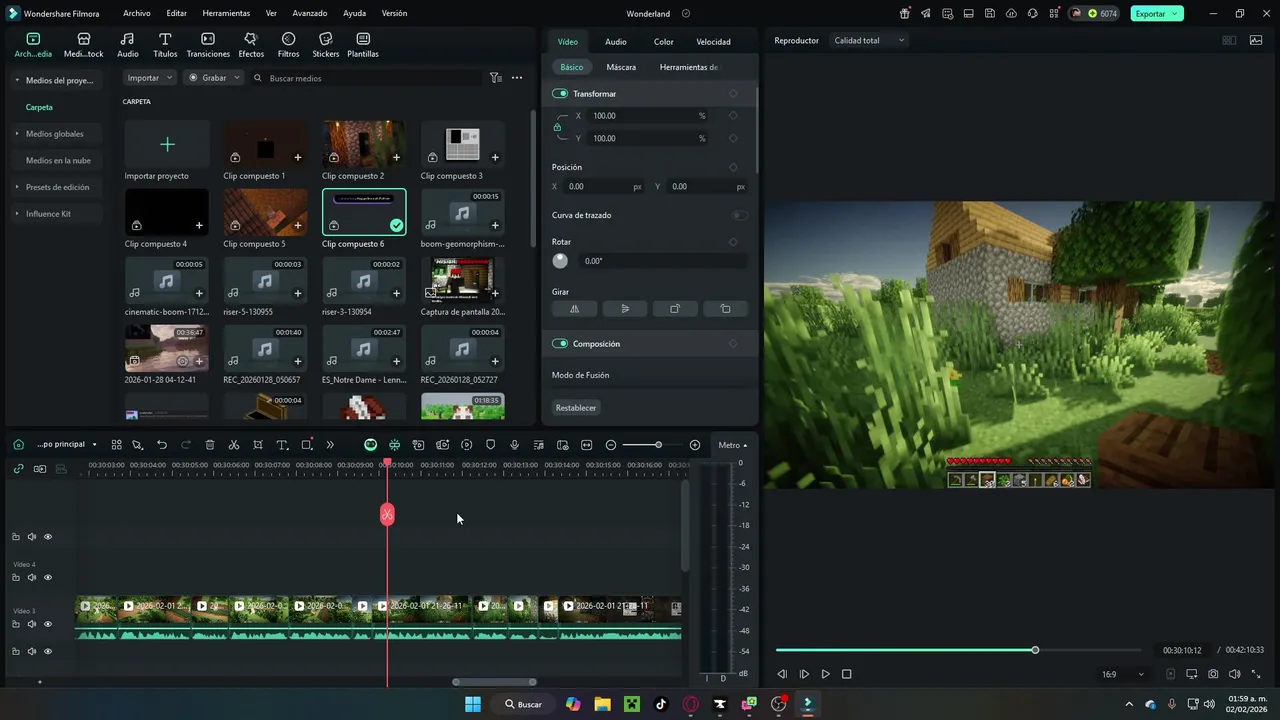Toggle the Transformar switch
Image resolution: width=1280 pixels, height=720 pixels.
click(x=560, y=93)
